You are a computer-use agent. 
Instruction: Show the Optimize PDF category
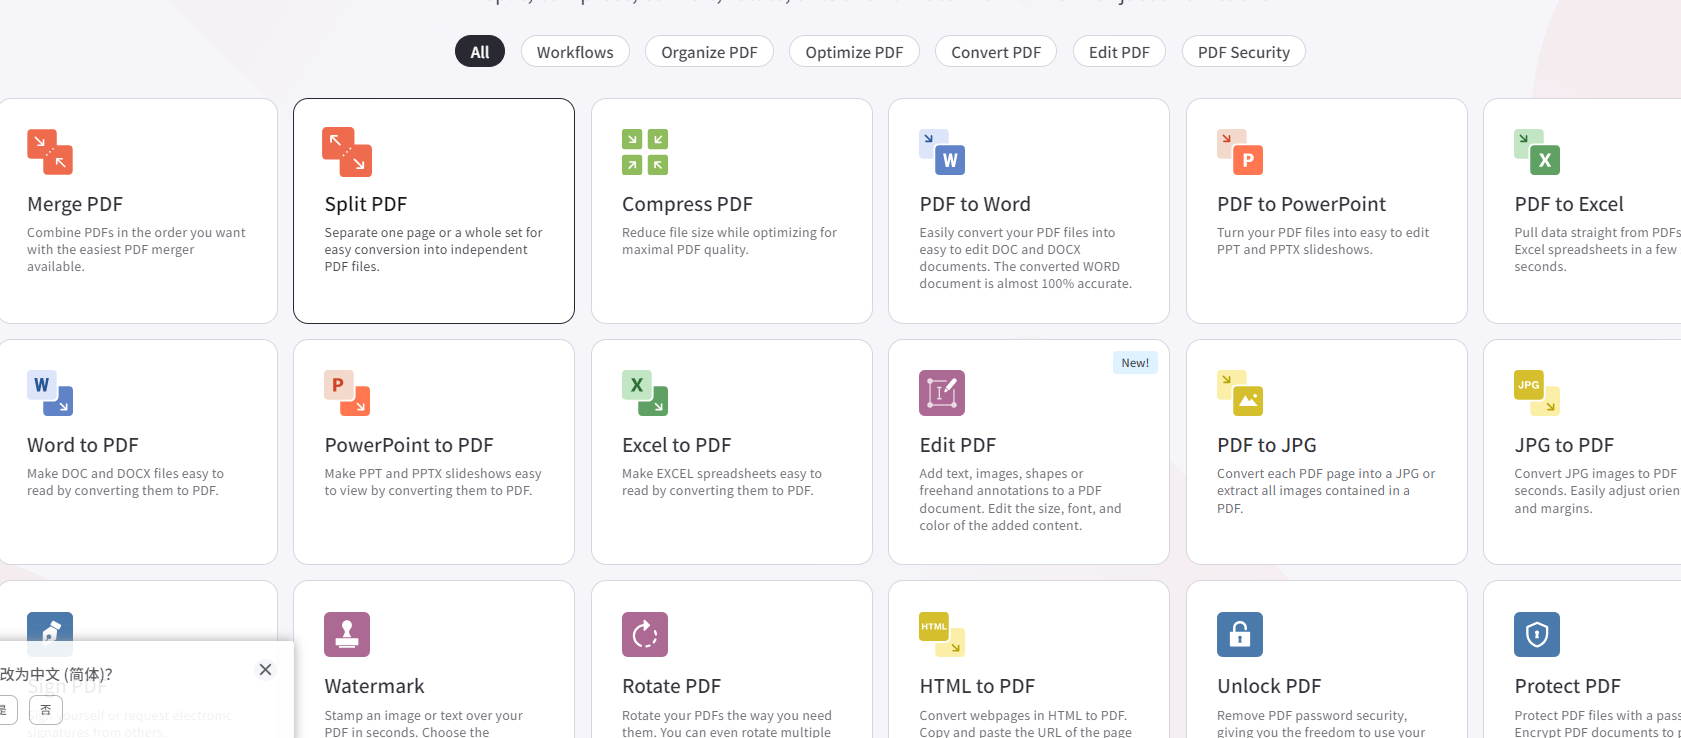854,52
